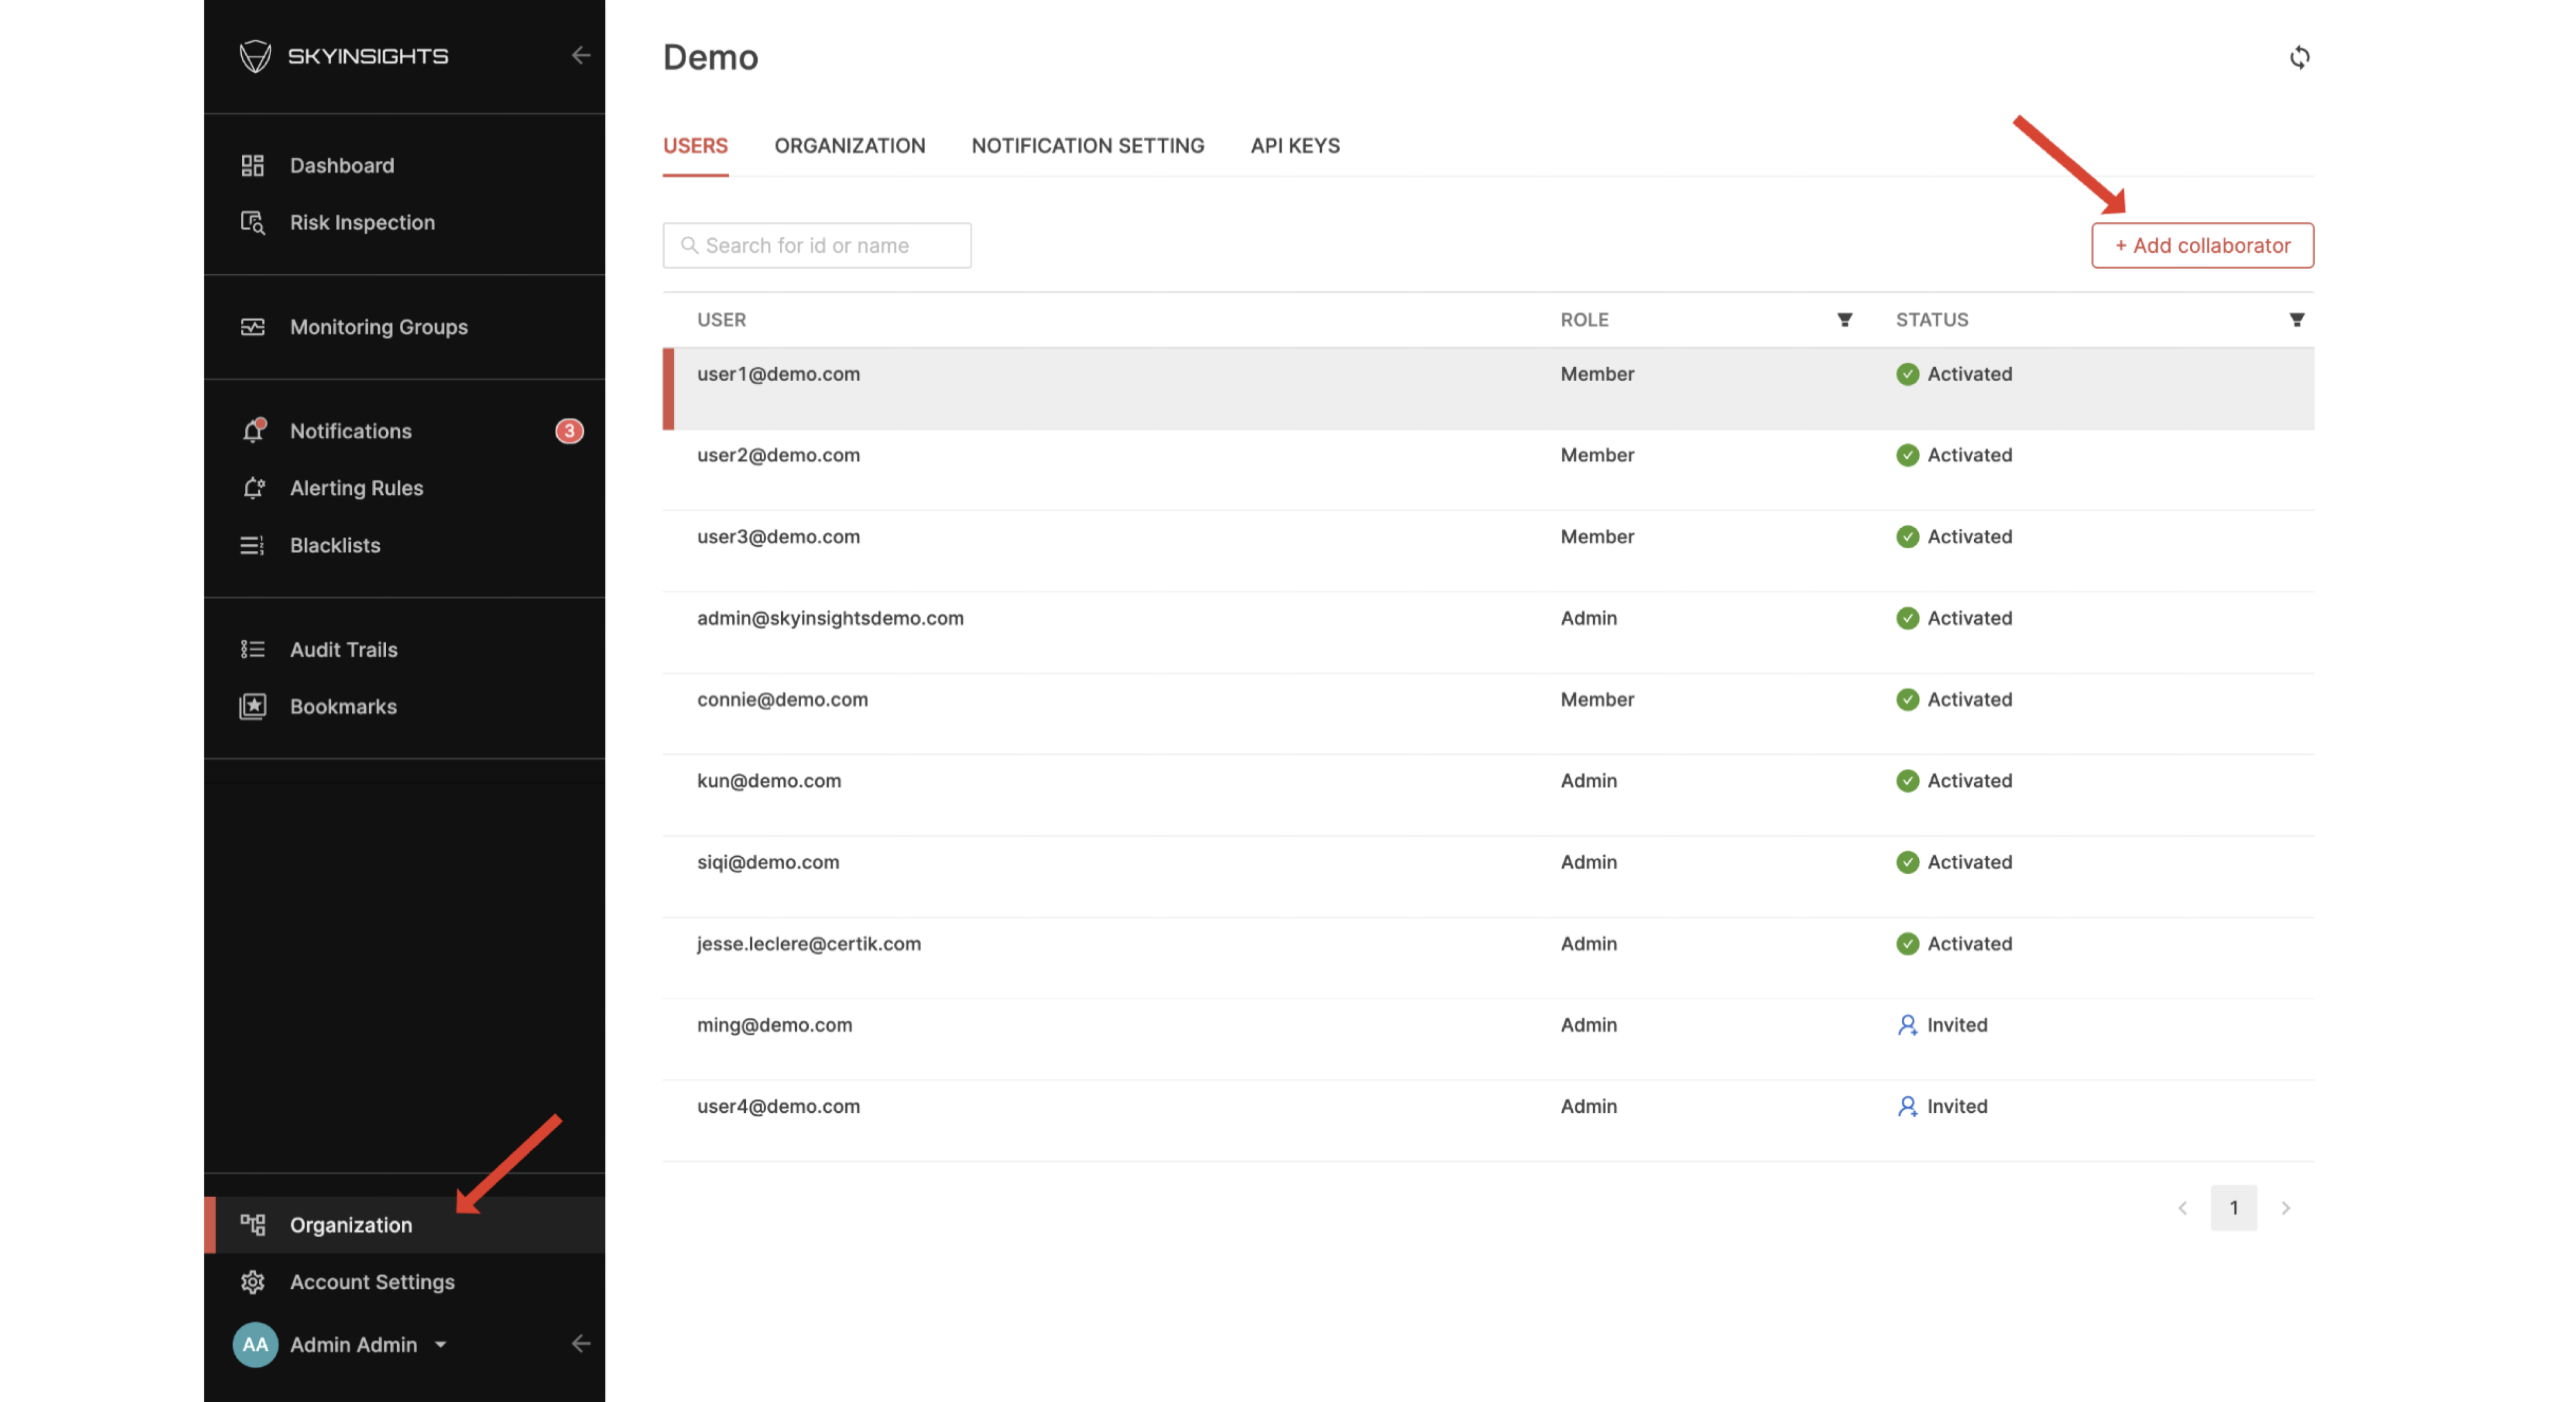Screen dimensions: 2576x1402
Task: Click the Invited person icon for user4@demo.com
Action: [1907, 1106]
